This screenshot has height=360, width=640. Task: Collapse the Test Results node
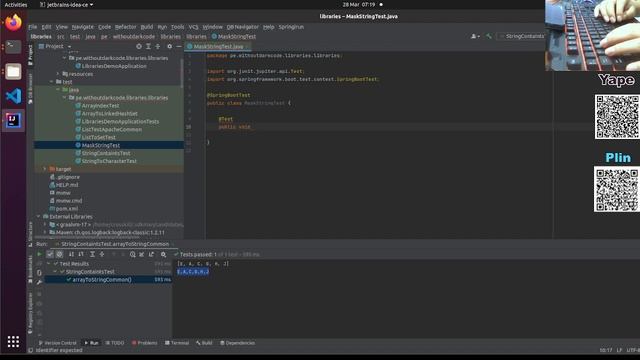click(49, 264)
